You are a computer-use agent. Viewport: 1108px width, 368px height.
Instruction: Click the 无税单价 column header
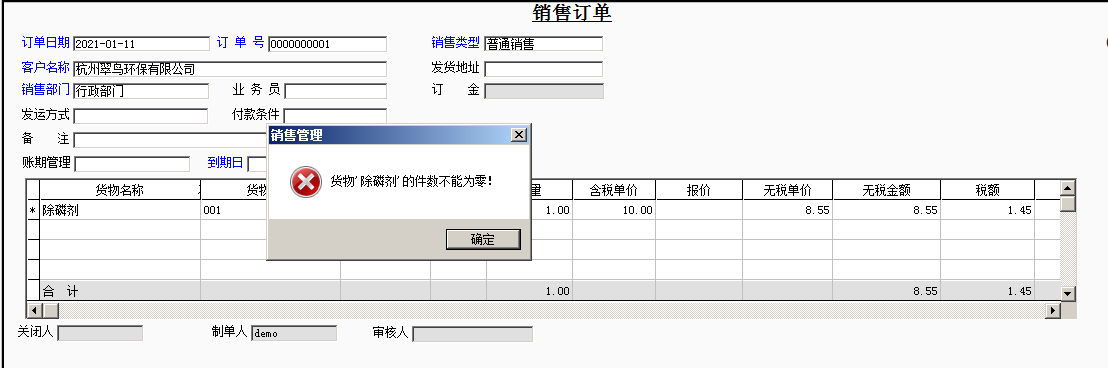[787, 190]
